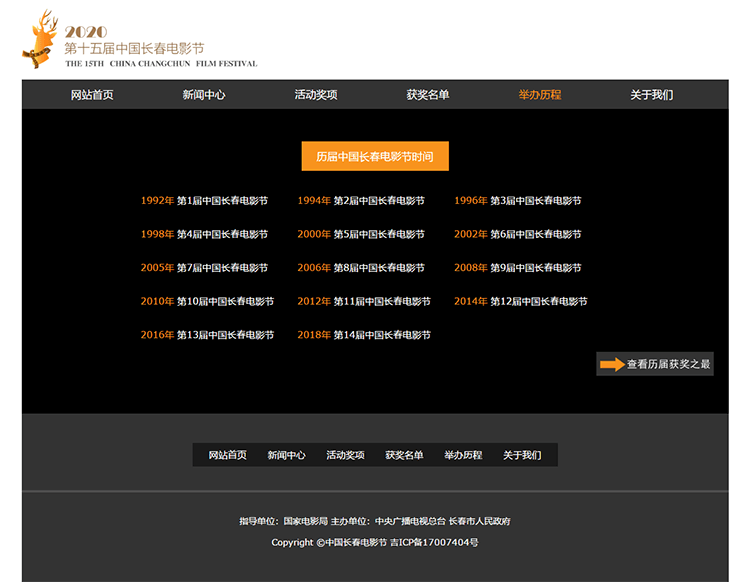Image resolution: width=750 pixels, height=582 pixels.
Task: Open the 1994年 第2届中国长春电影节 link
Action: point(361,200)
